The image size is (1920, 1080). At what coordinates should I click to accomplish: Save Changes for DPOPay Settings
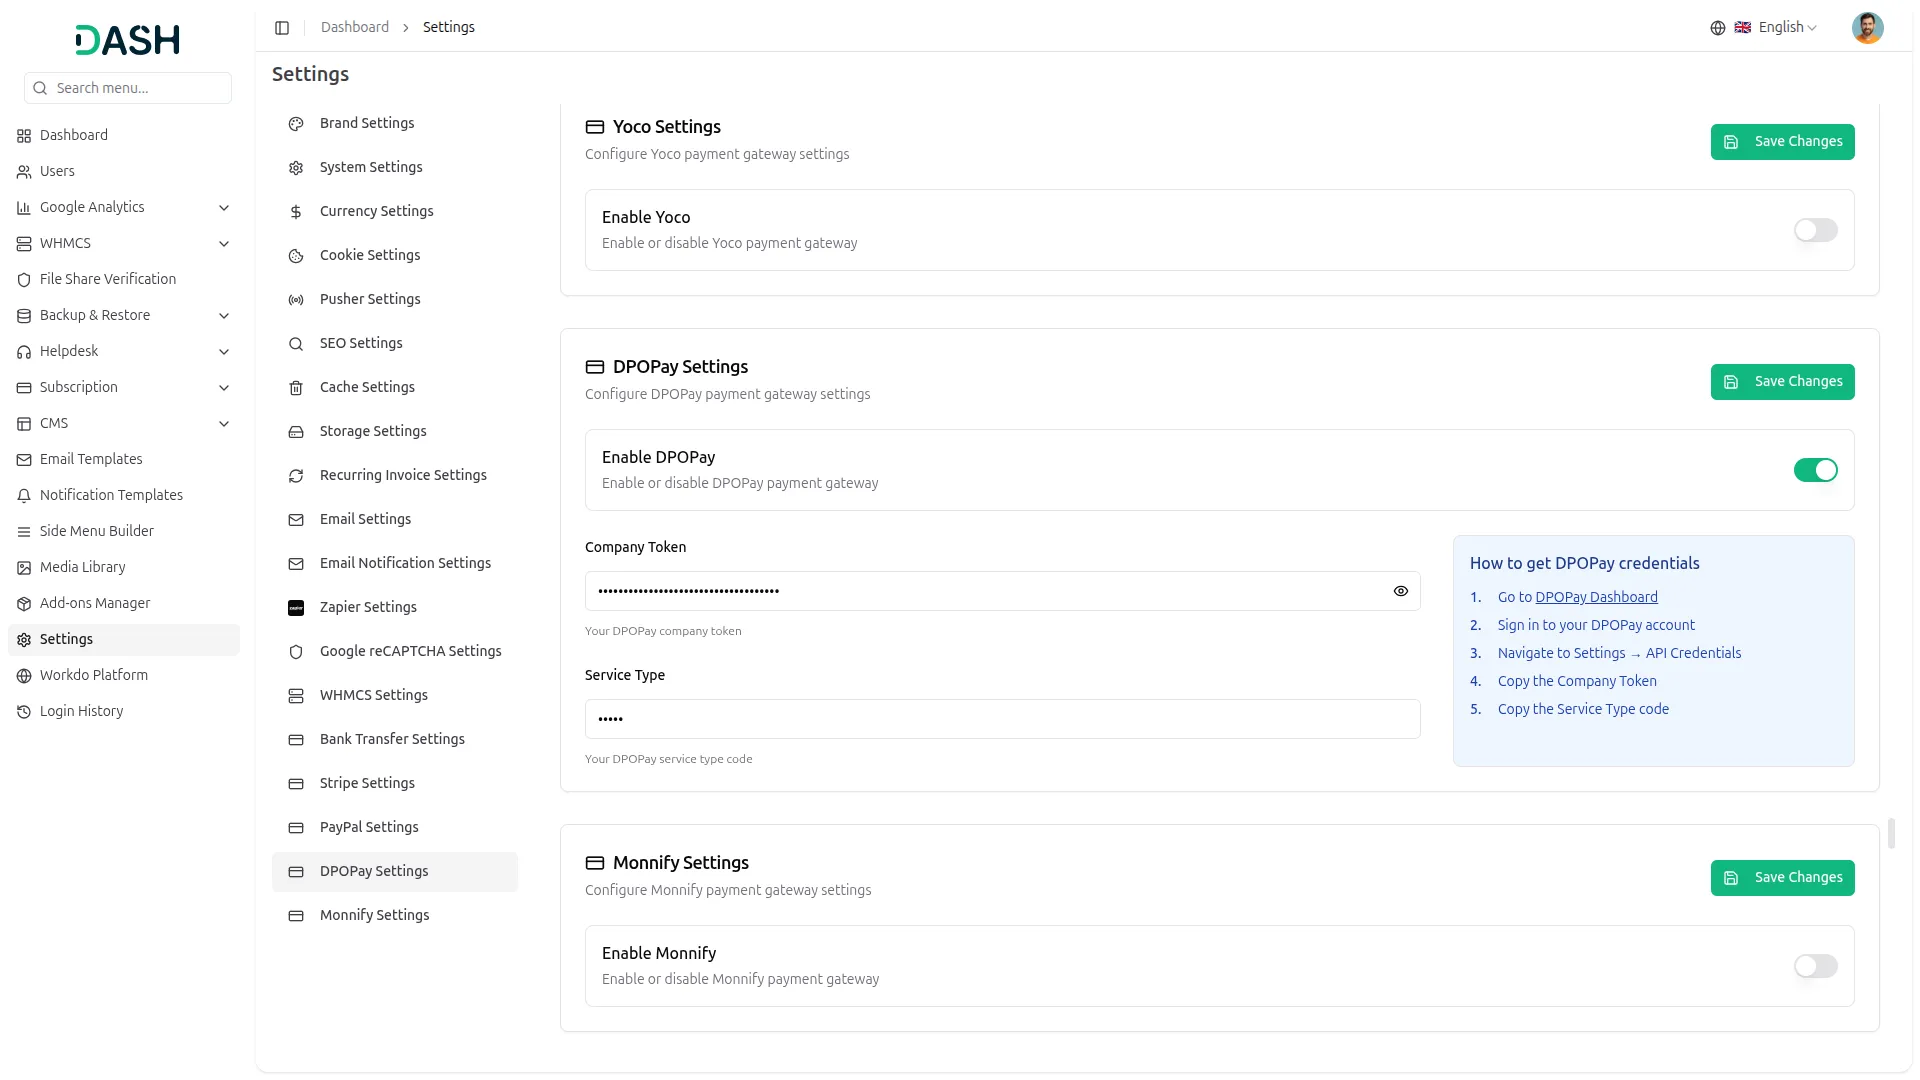click(x=1782, y=382)
